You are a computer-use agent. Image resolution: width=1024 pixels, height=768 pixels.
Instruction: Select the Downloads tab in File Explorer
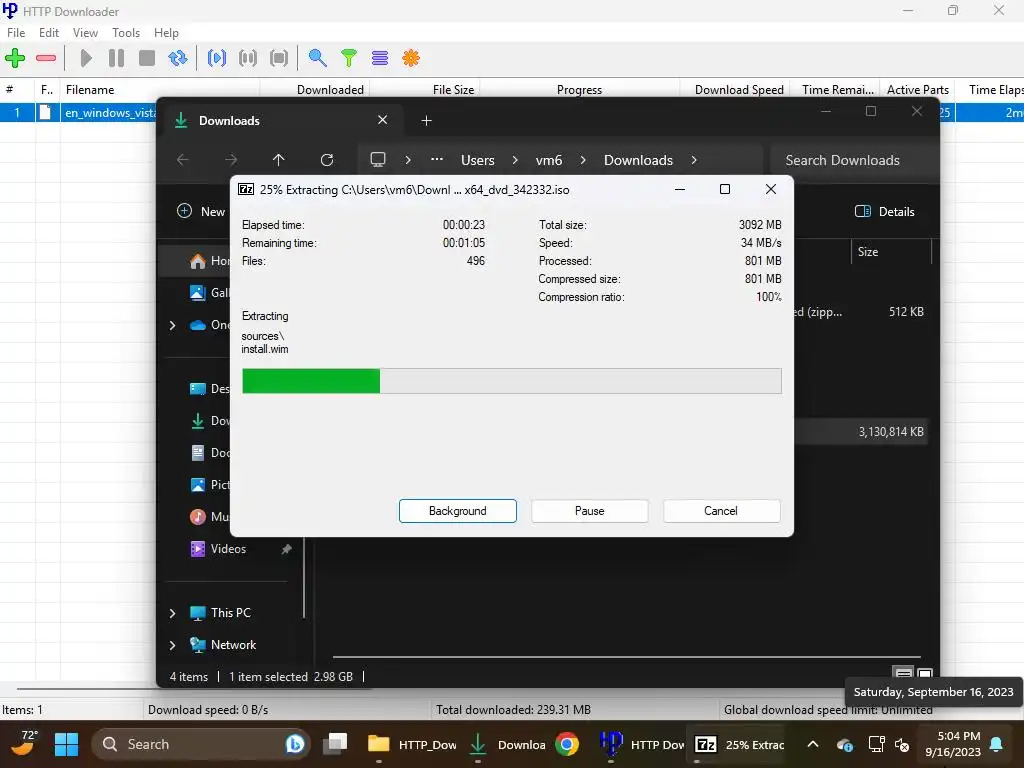(281, 121)
